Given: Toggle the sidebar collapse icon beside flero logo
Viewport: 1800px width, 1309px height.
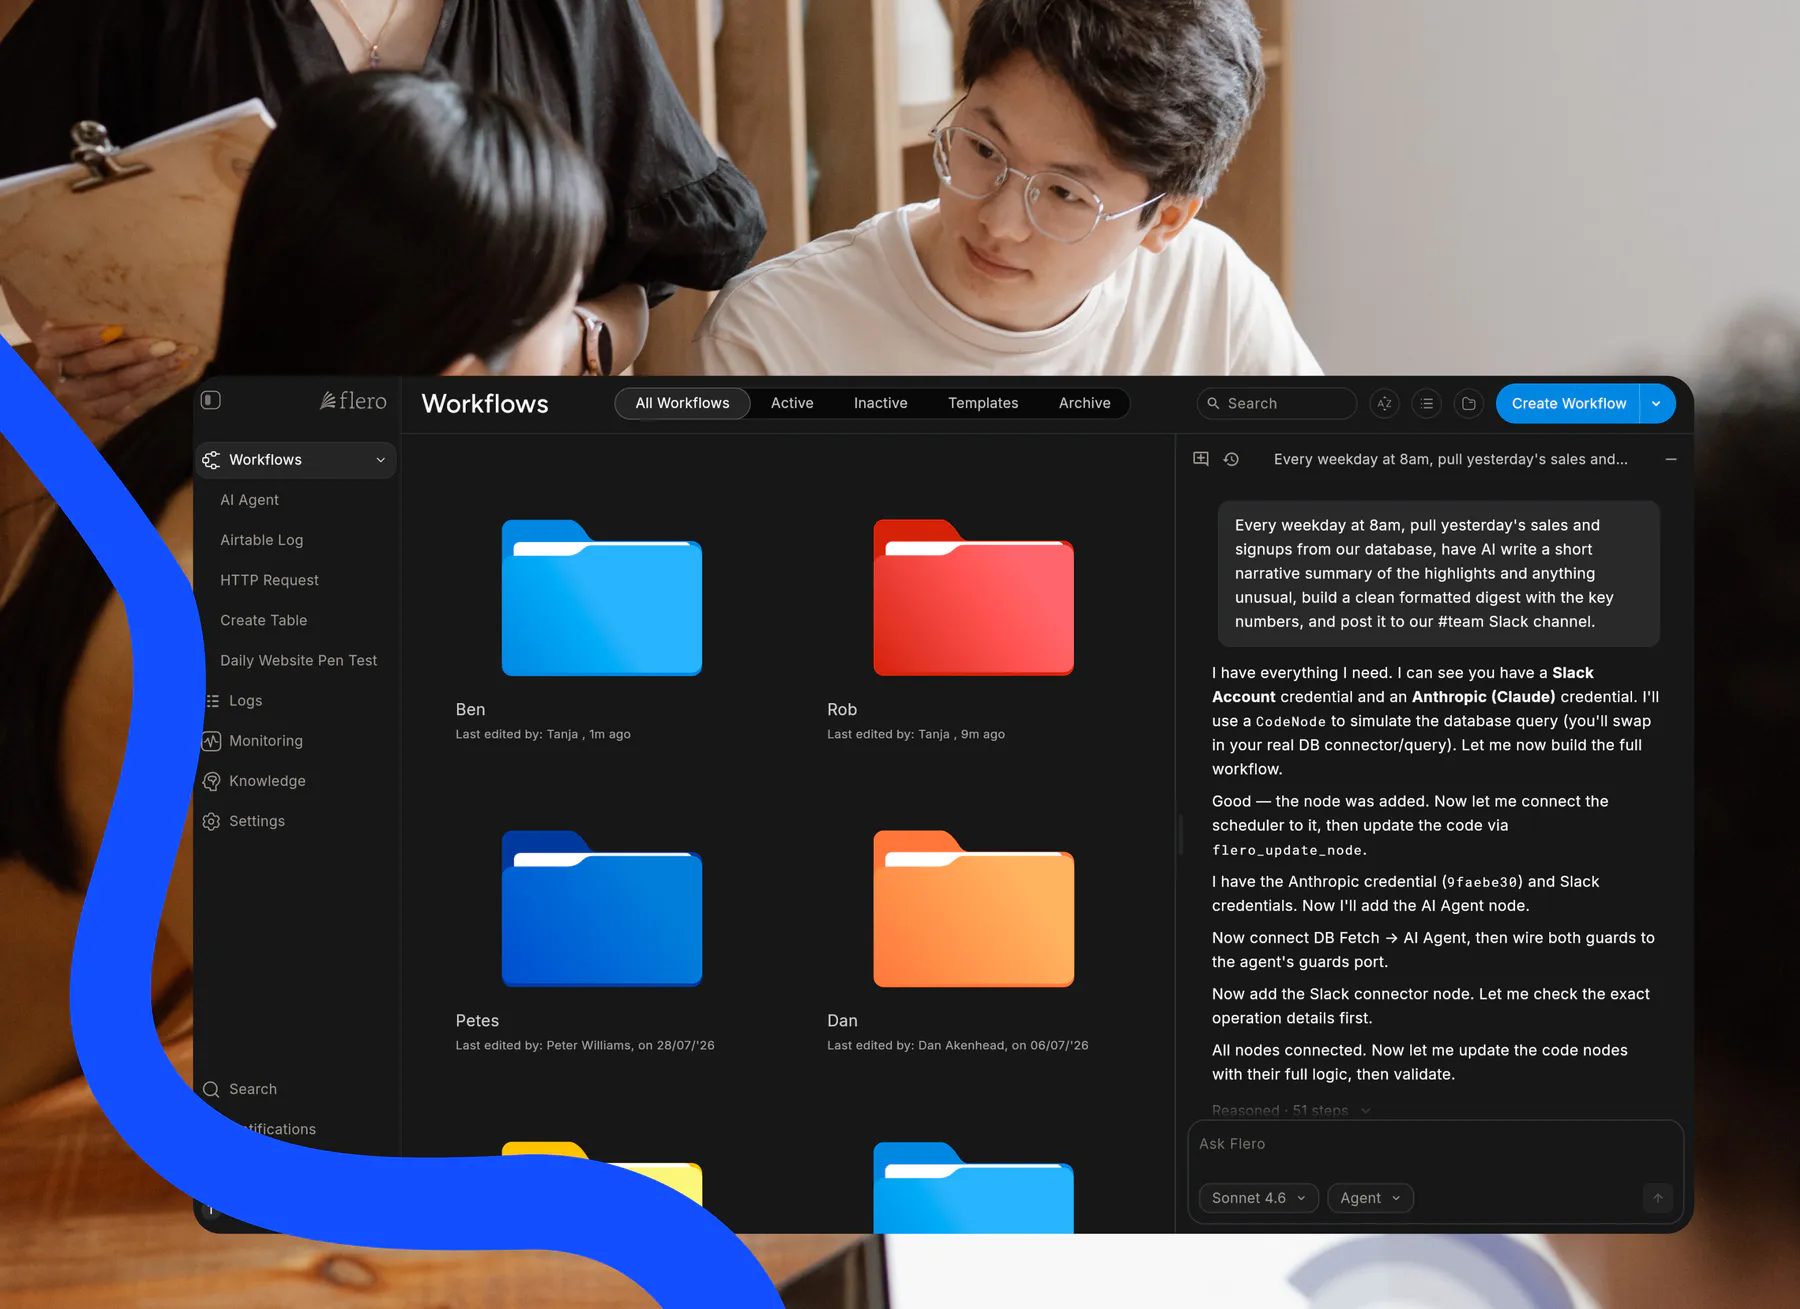Looking at the screenshot, I should pyautogui.click(x=211, y=400).
